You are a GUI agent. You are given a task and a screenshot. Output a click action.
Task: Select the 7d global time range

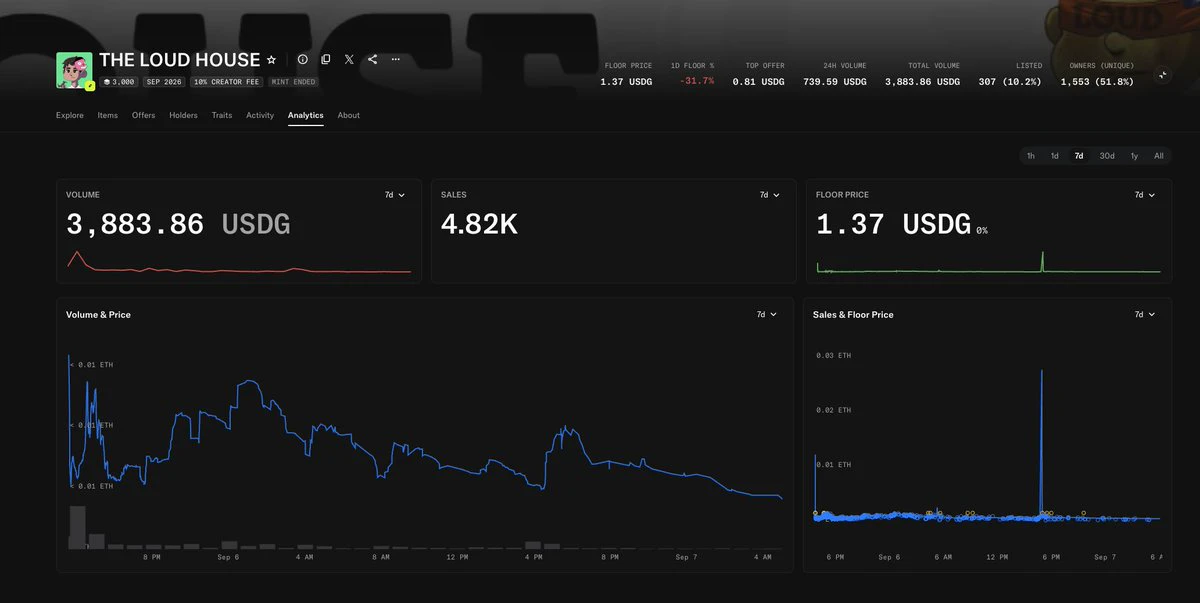[1079, 156]
